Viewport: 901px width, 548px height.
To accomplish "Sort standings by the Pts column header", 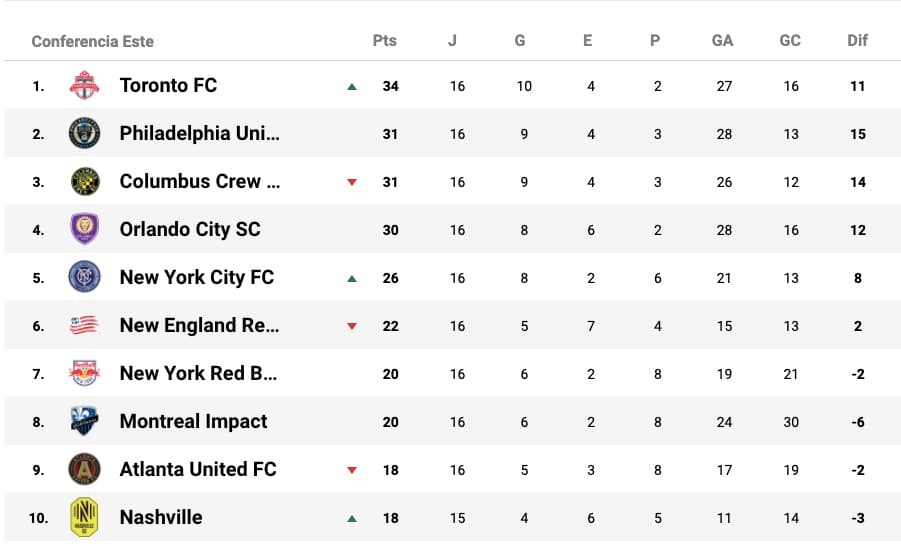I will pyautogui.click(x=384, y=41).
